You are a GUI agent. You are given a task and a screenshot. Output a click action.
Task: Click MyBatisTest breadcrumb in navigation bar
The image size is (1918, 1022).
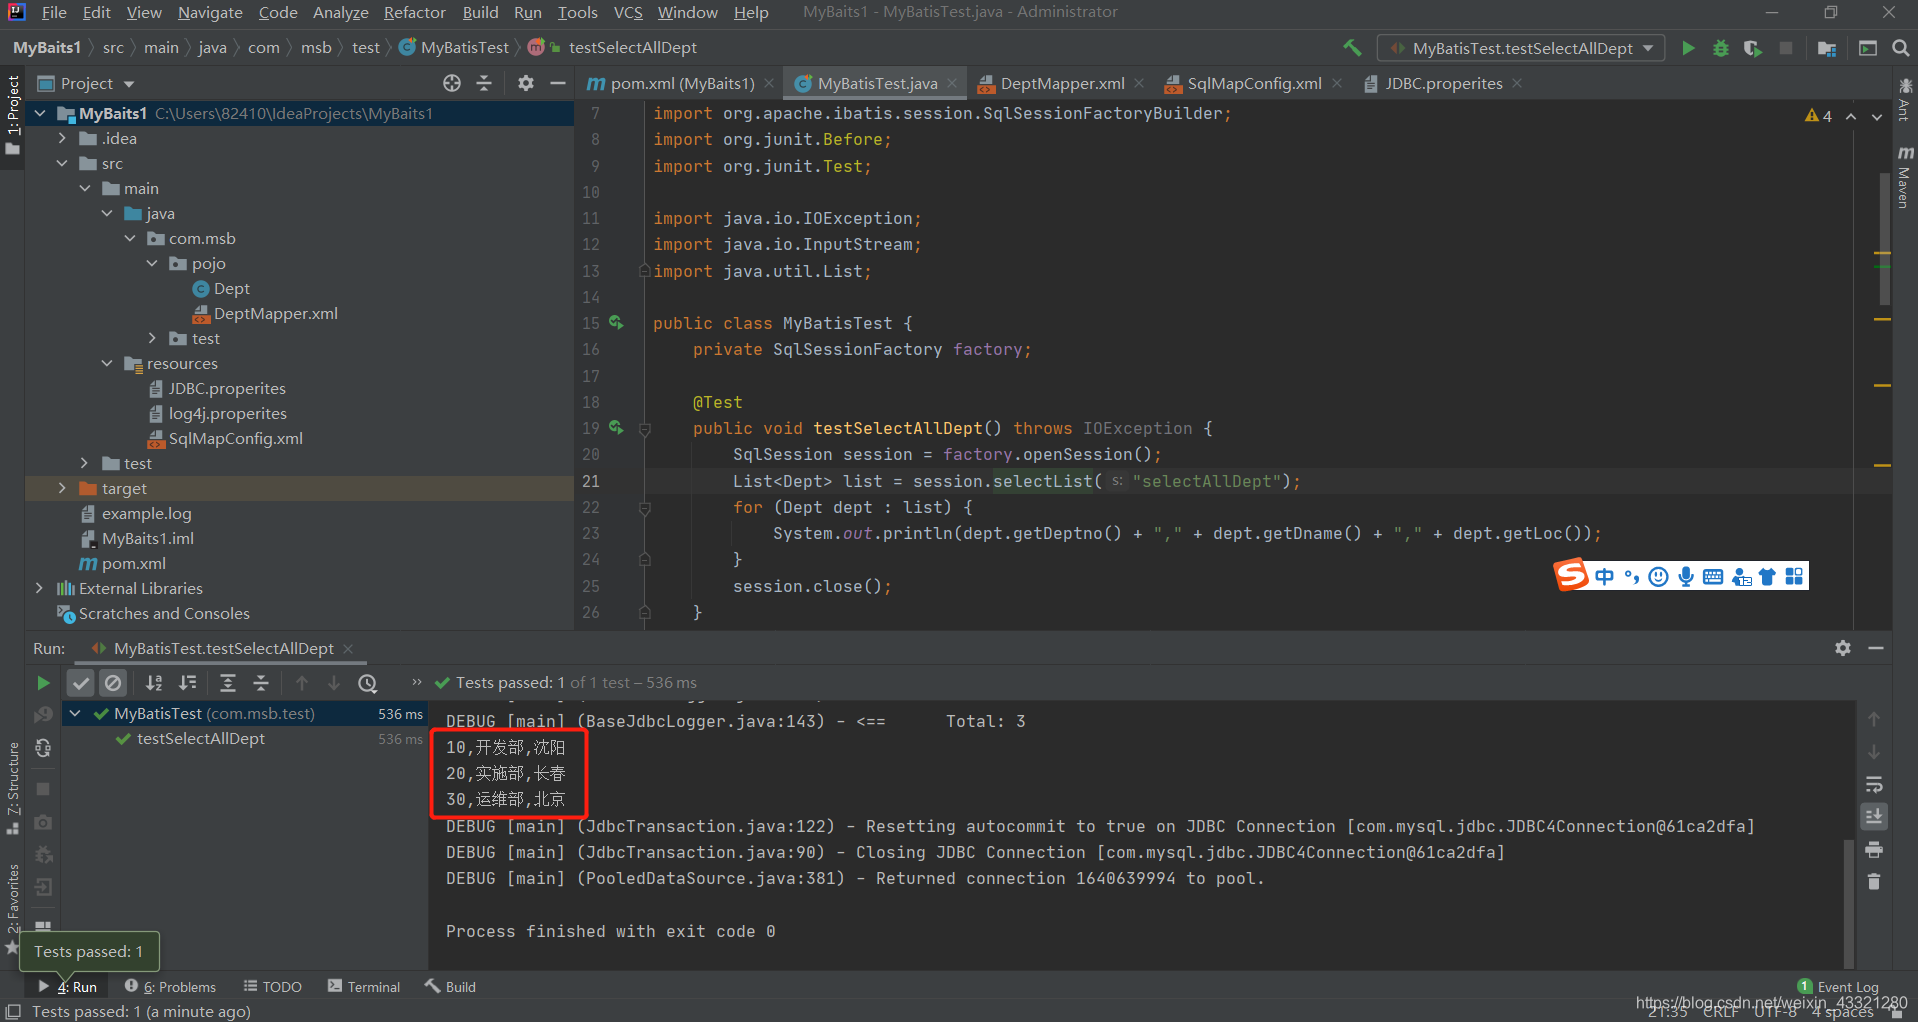point(455,47)
